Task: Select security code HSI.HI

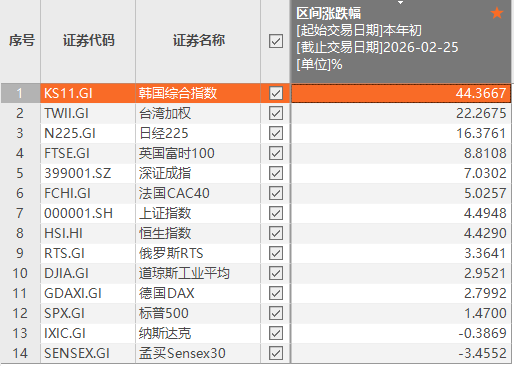Action: [x=63, y=233]
